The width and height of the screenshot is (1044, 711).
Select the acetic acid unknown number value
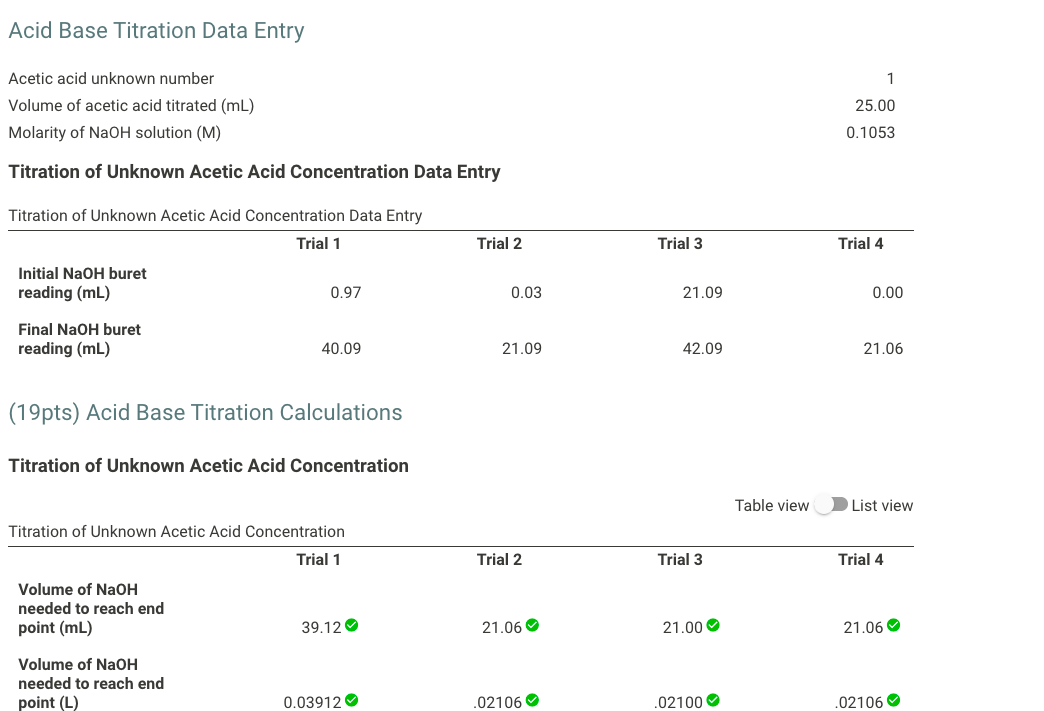pos(889,78)
